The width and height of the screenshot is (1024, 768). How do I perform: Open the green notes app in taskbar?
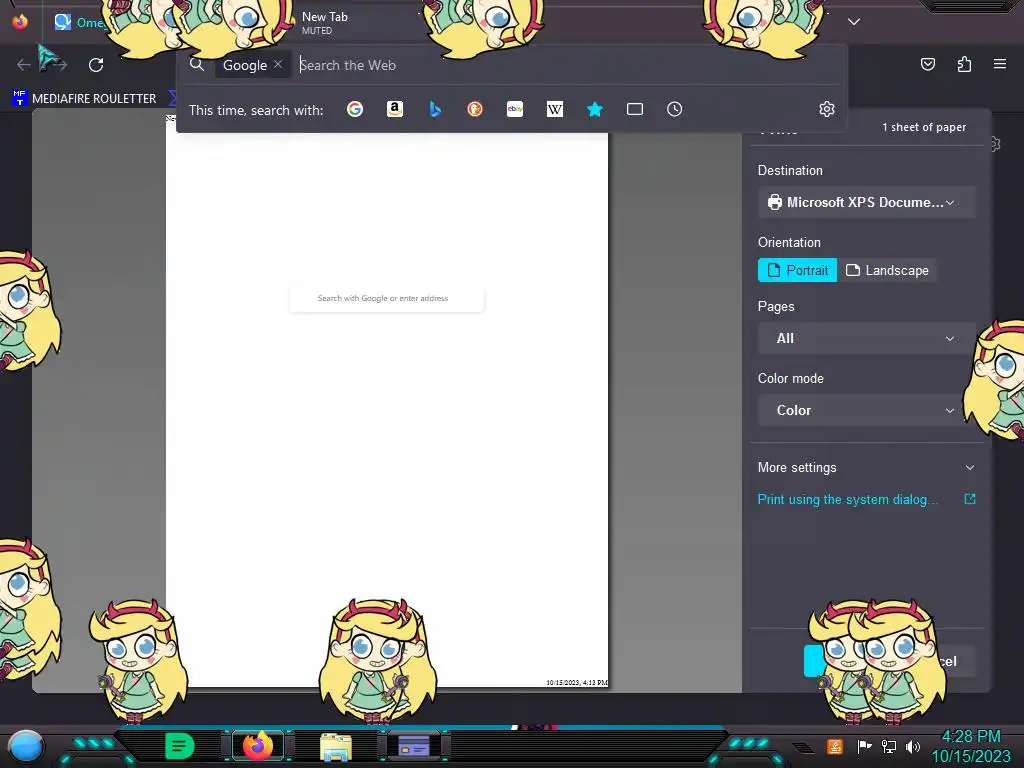pyautogui.click(x=179, y=746)
